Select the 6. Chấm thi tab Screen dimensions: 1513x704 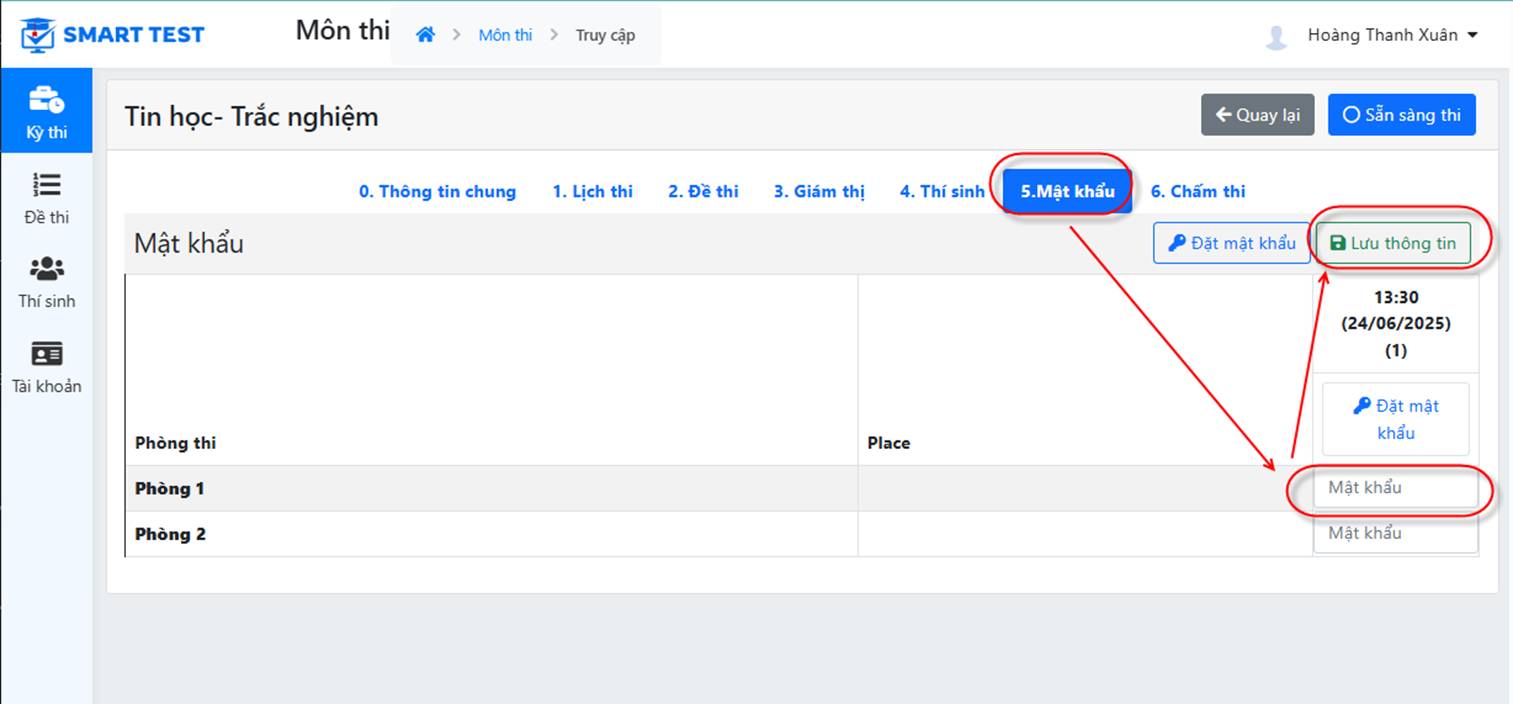1198,191
